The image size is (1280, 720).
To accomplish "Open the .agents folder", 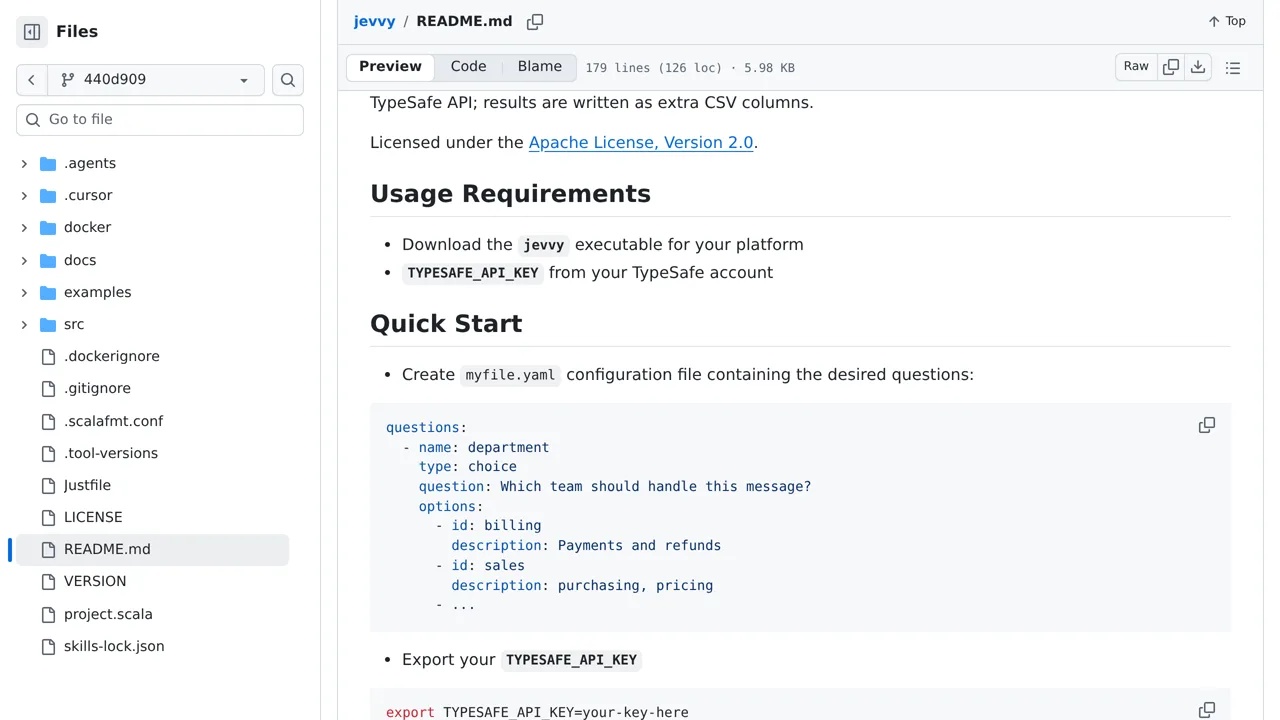I will [90, 164].
